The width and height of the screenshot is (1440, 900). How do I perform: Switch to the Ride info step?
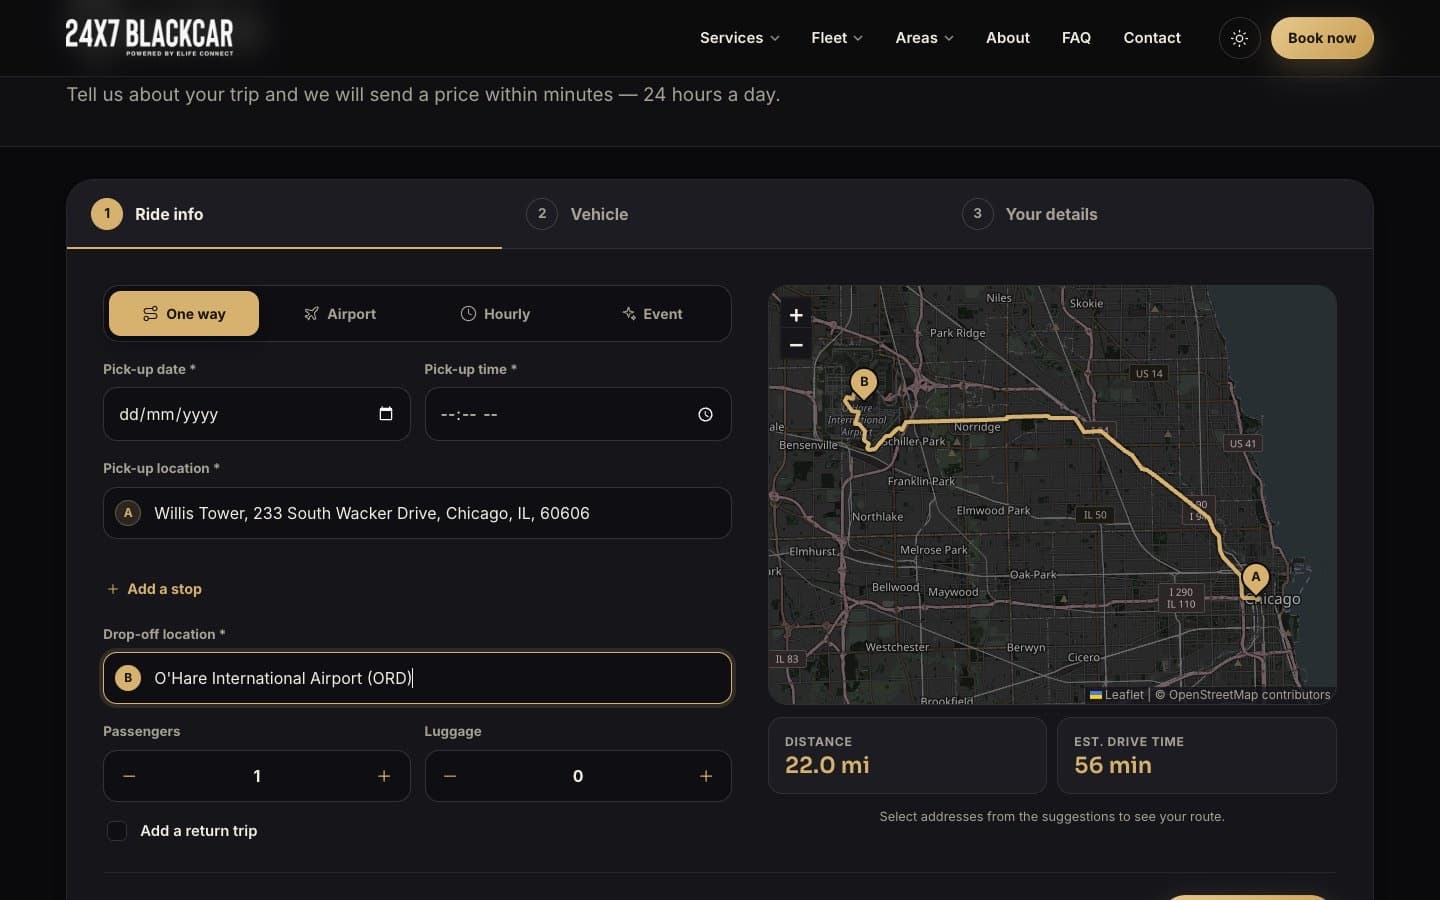284,214
